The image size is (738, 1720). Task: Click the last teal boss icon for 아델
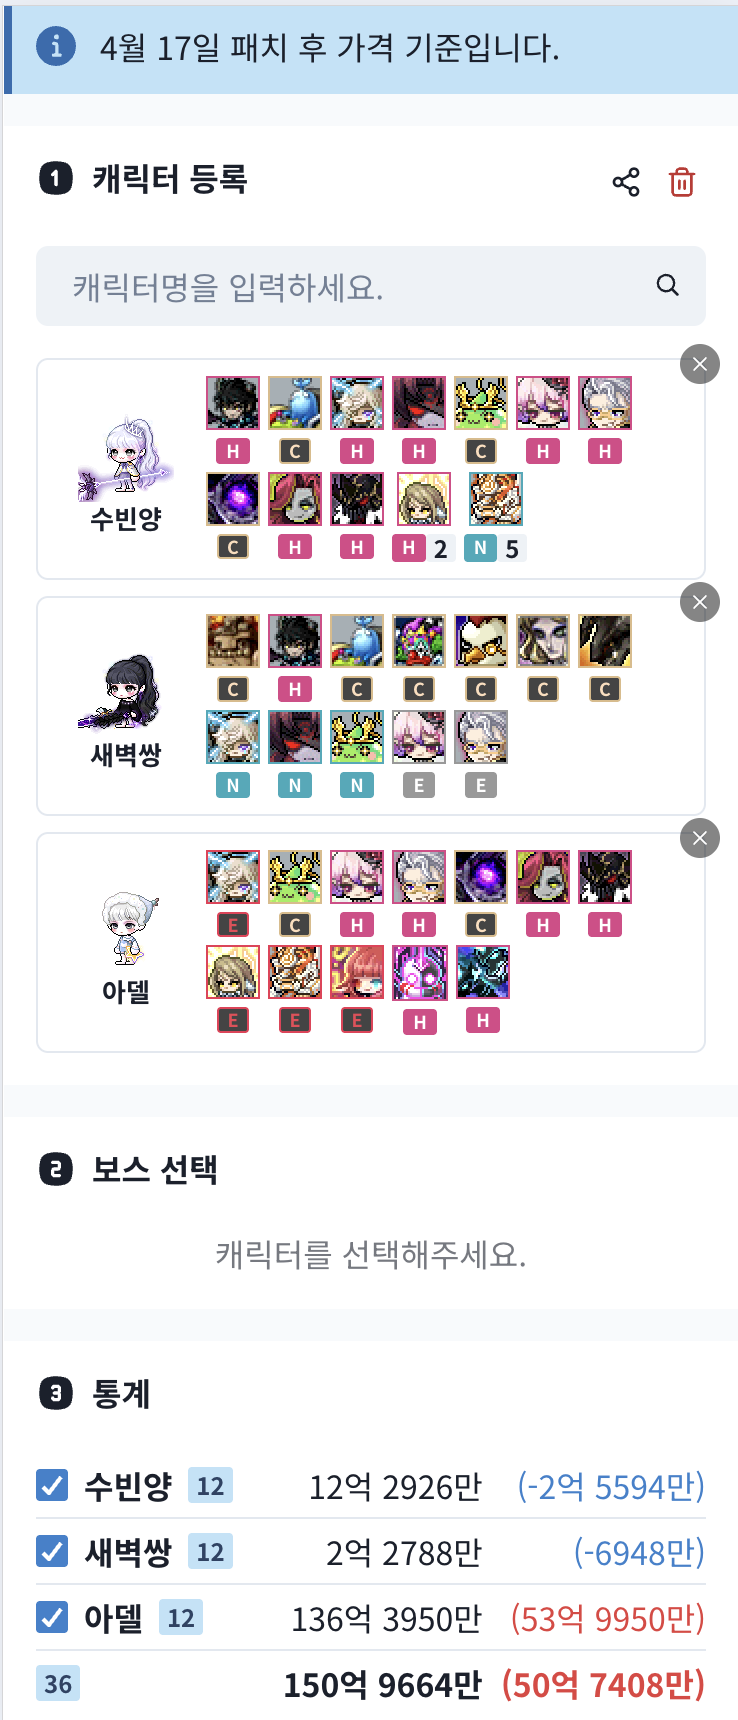tap(483, 973)
